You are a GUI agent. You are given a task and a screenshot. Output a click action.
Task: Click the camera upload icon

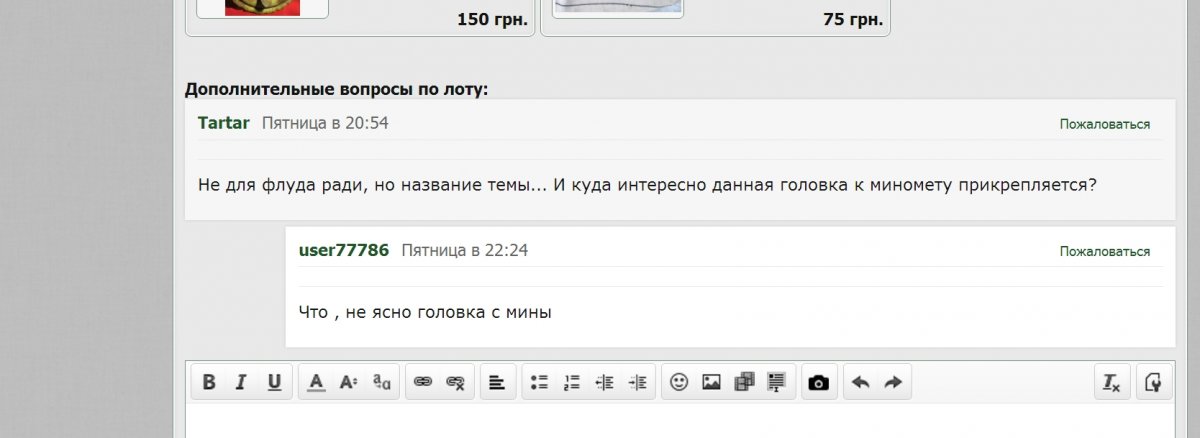click(x=818, y=382)
